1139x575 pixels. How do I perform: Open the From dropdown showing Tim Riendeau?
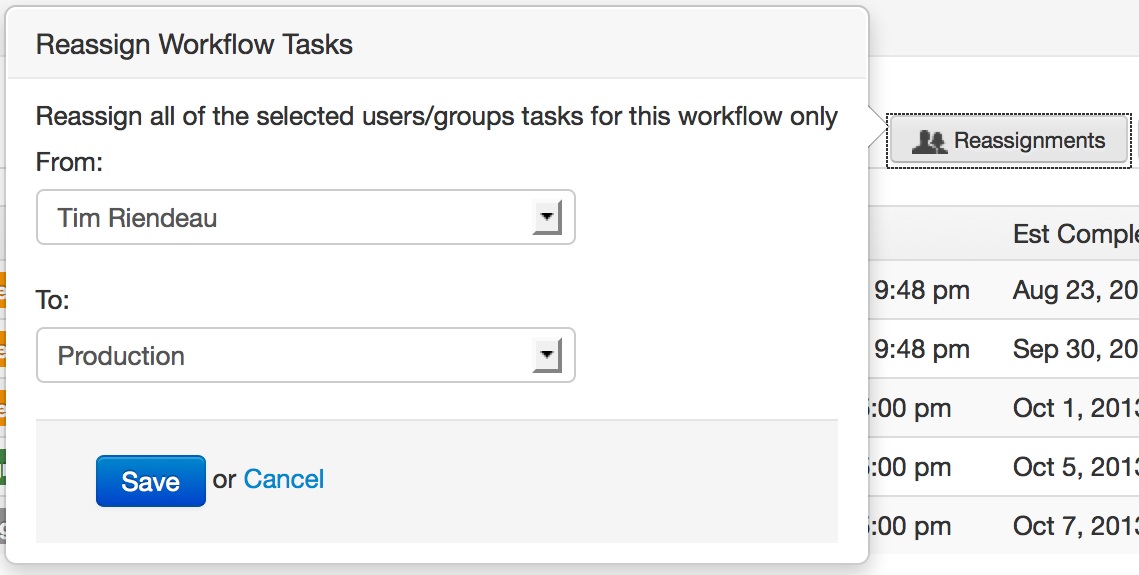click(x=306, y=217)
